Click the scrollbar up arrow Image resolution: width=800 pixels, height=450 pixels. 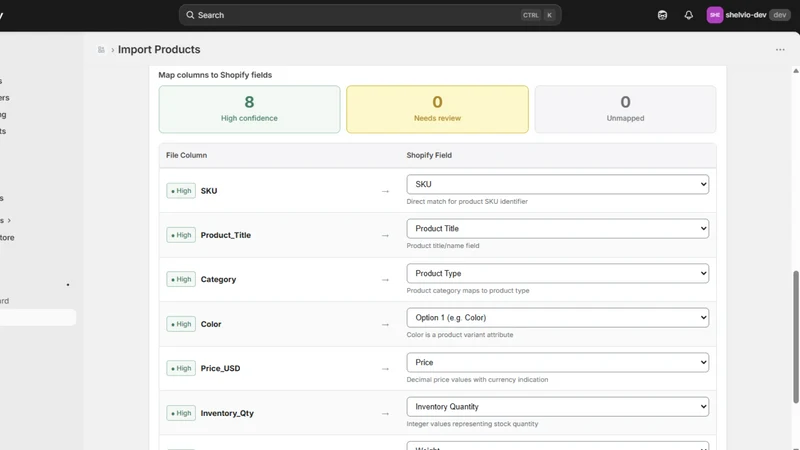coord(795,71)
